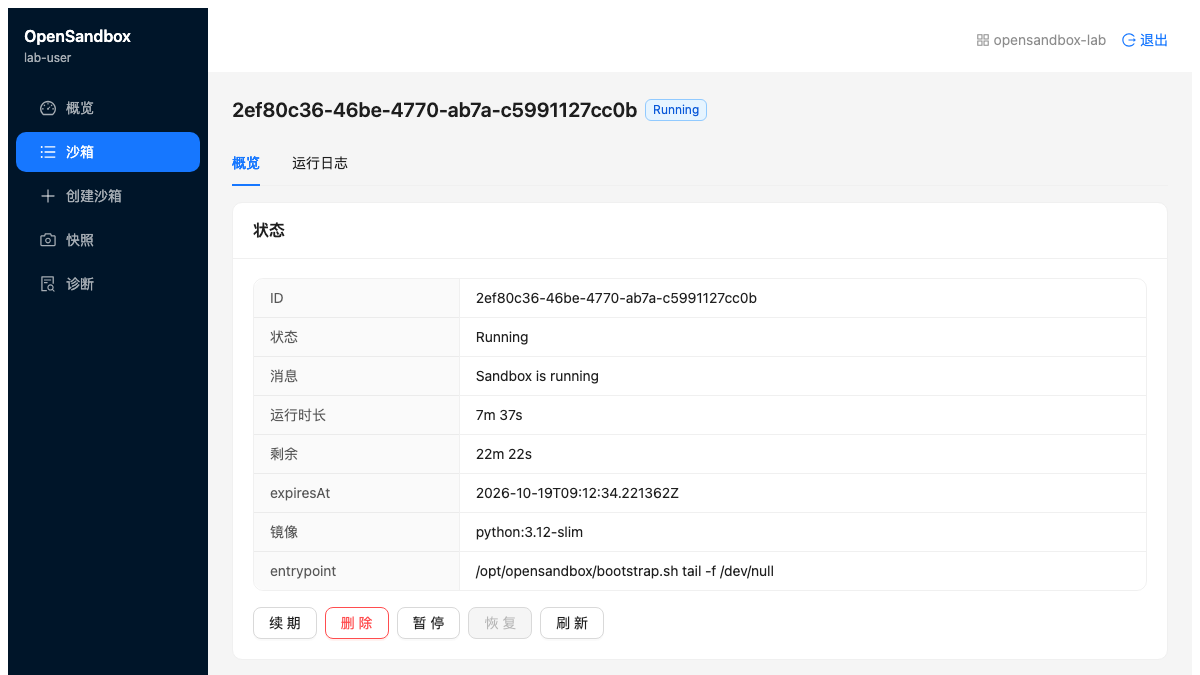The height and width of the screenshot is (675, 1200).
Task: Click the 消息 label cell
Action: (x=357, y=376)
